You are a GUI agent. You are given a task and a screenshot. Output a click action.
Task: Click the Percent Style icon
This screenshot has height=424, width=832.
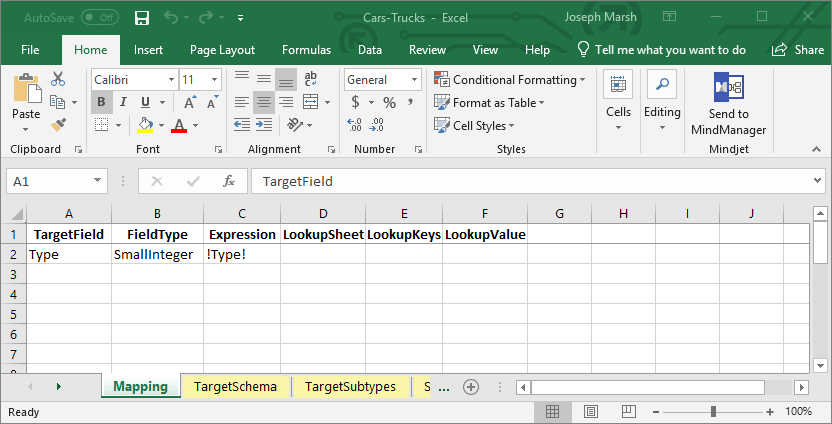pyautogui.click(x=389, y=102)
